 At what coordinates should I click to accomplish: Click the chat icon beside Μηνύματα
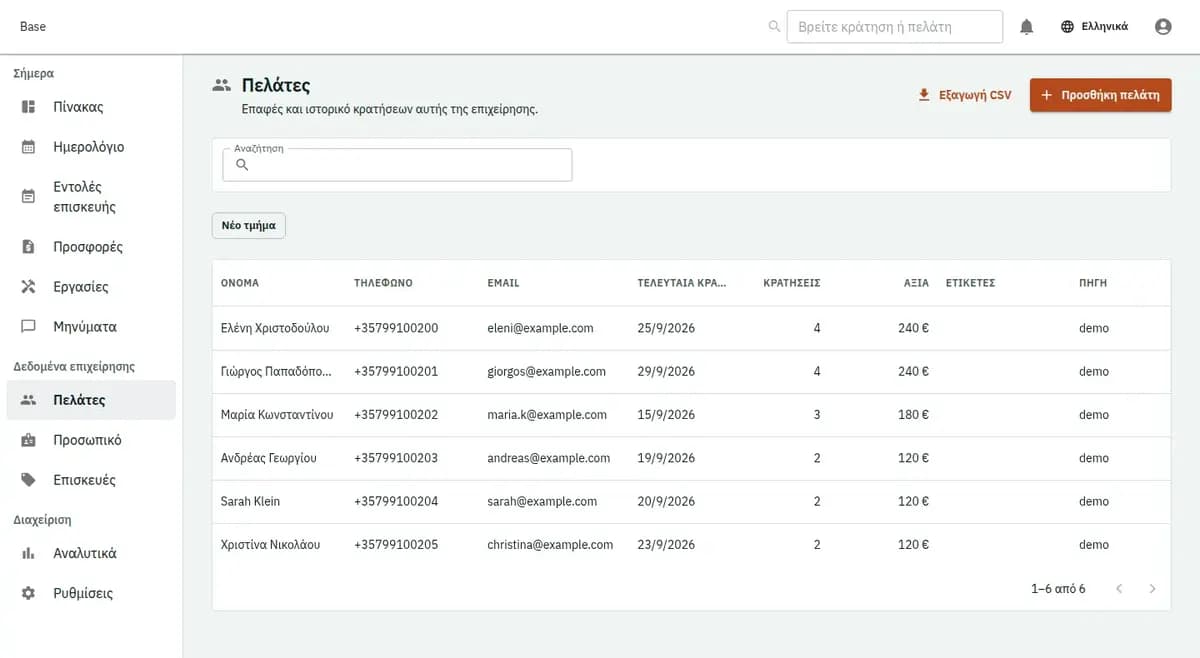pos(29,327)
